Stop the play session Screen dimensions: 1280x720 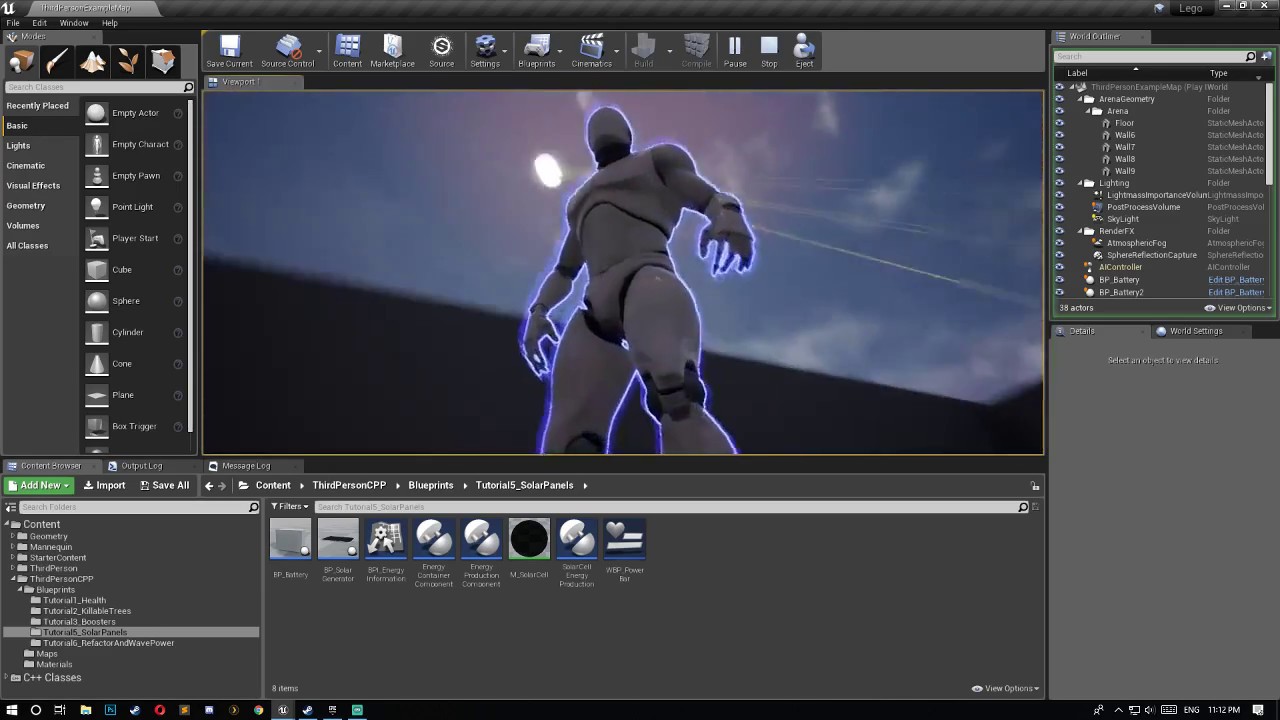tap(769, 50)
